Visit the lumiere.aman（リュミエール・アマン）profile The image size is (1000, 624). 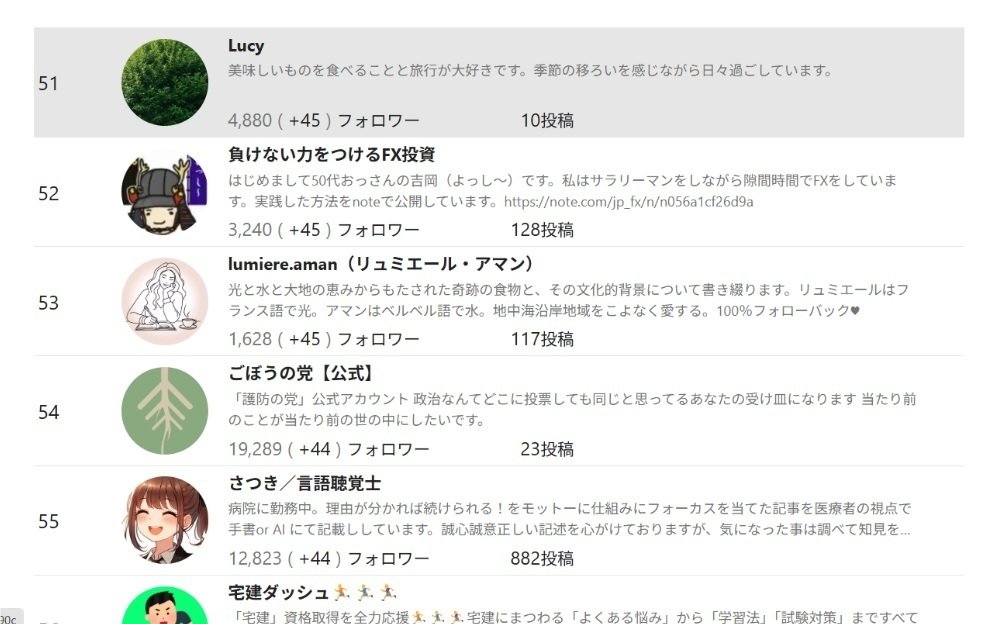pos(381,264)
